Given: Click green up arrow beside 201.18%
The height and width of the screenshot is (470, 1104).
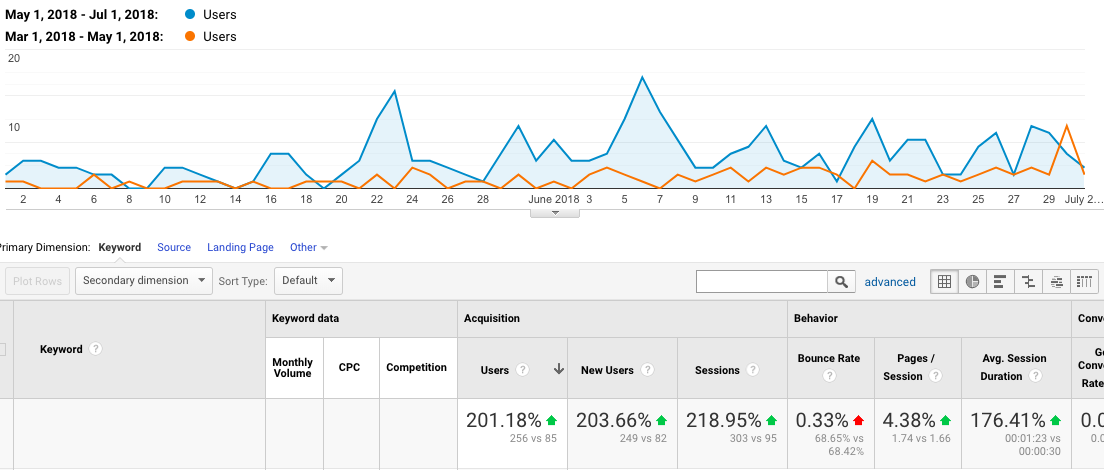Looking at the screenshot, I should coord(551,420).
